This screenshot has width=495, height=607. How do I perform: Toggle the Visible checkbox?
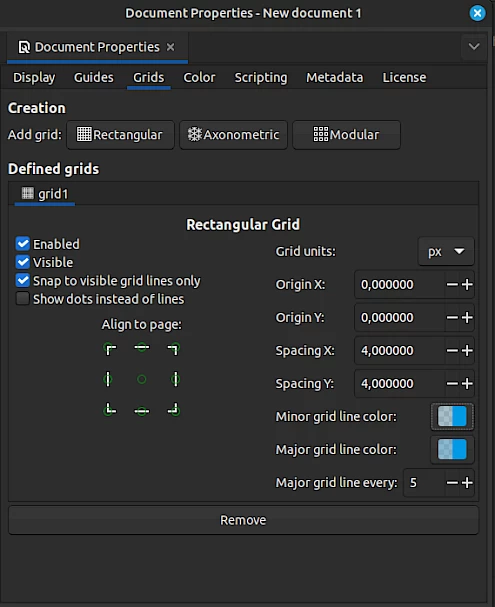pos(23,262)
